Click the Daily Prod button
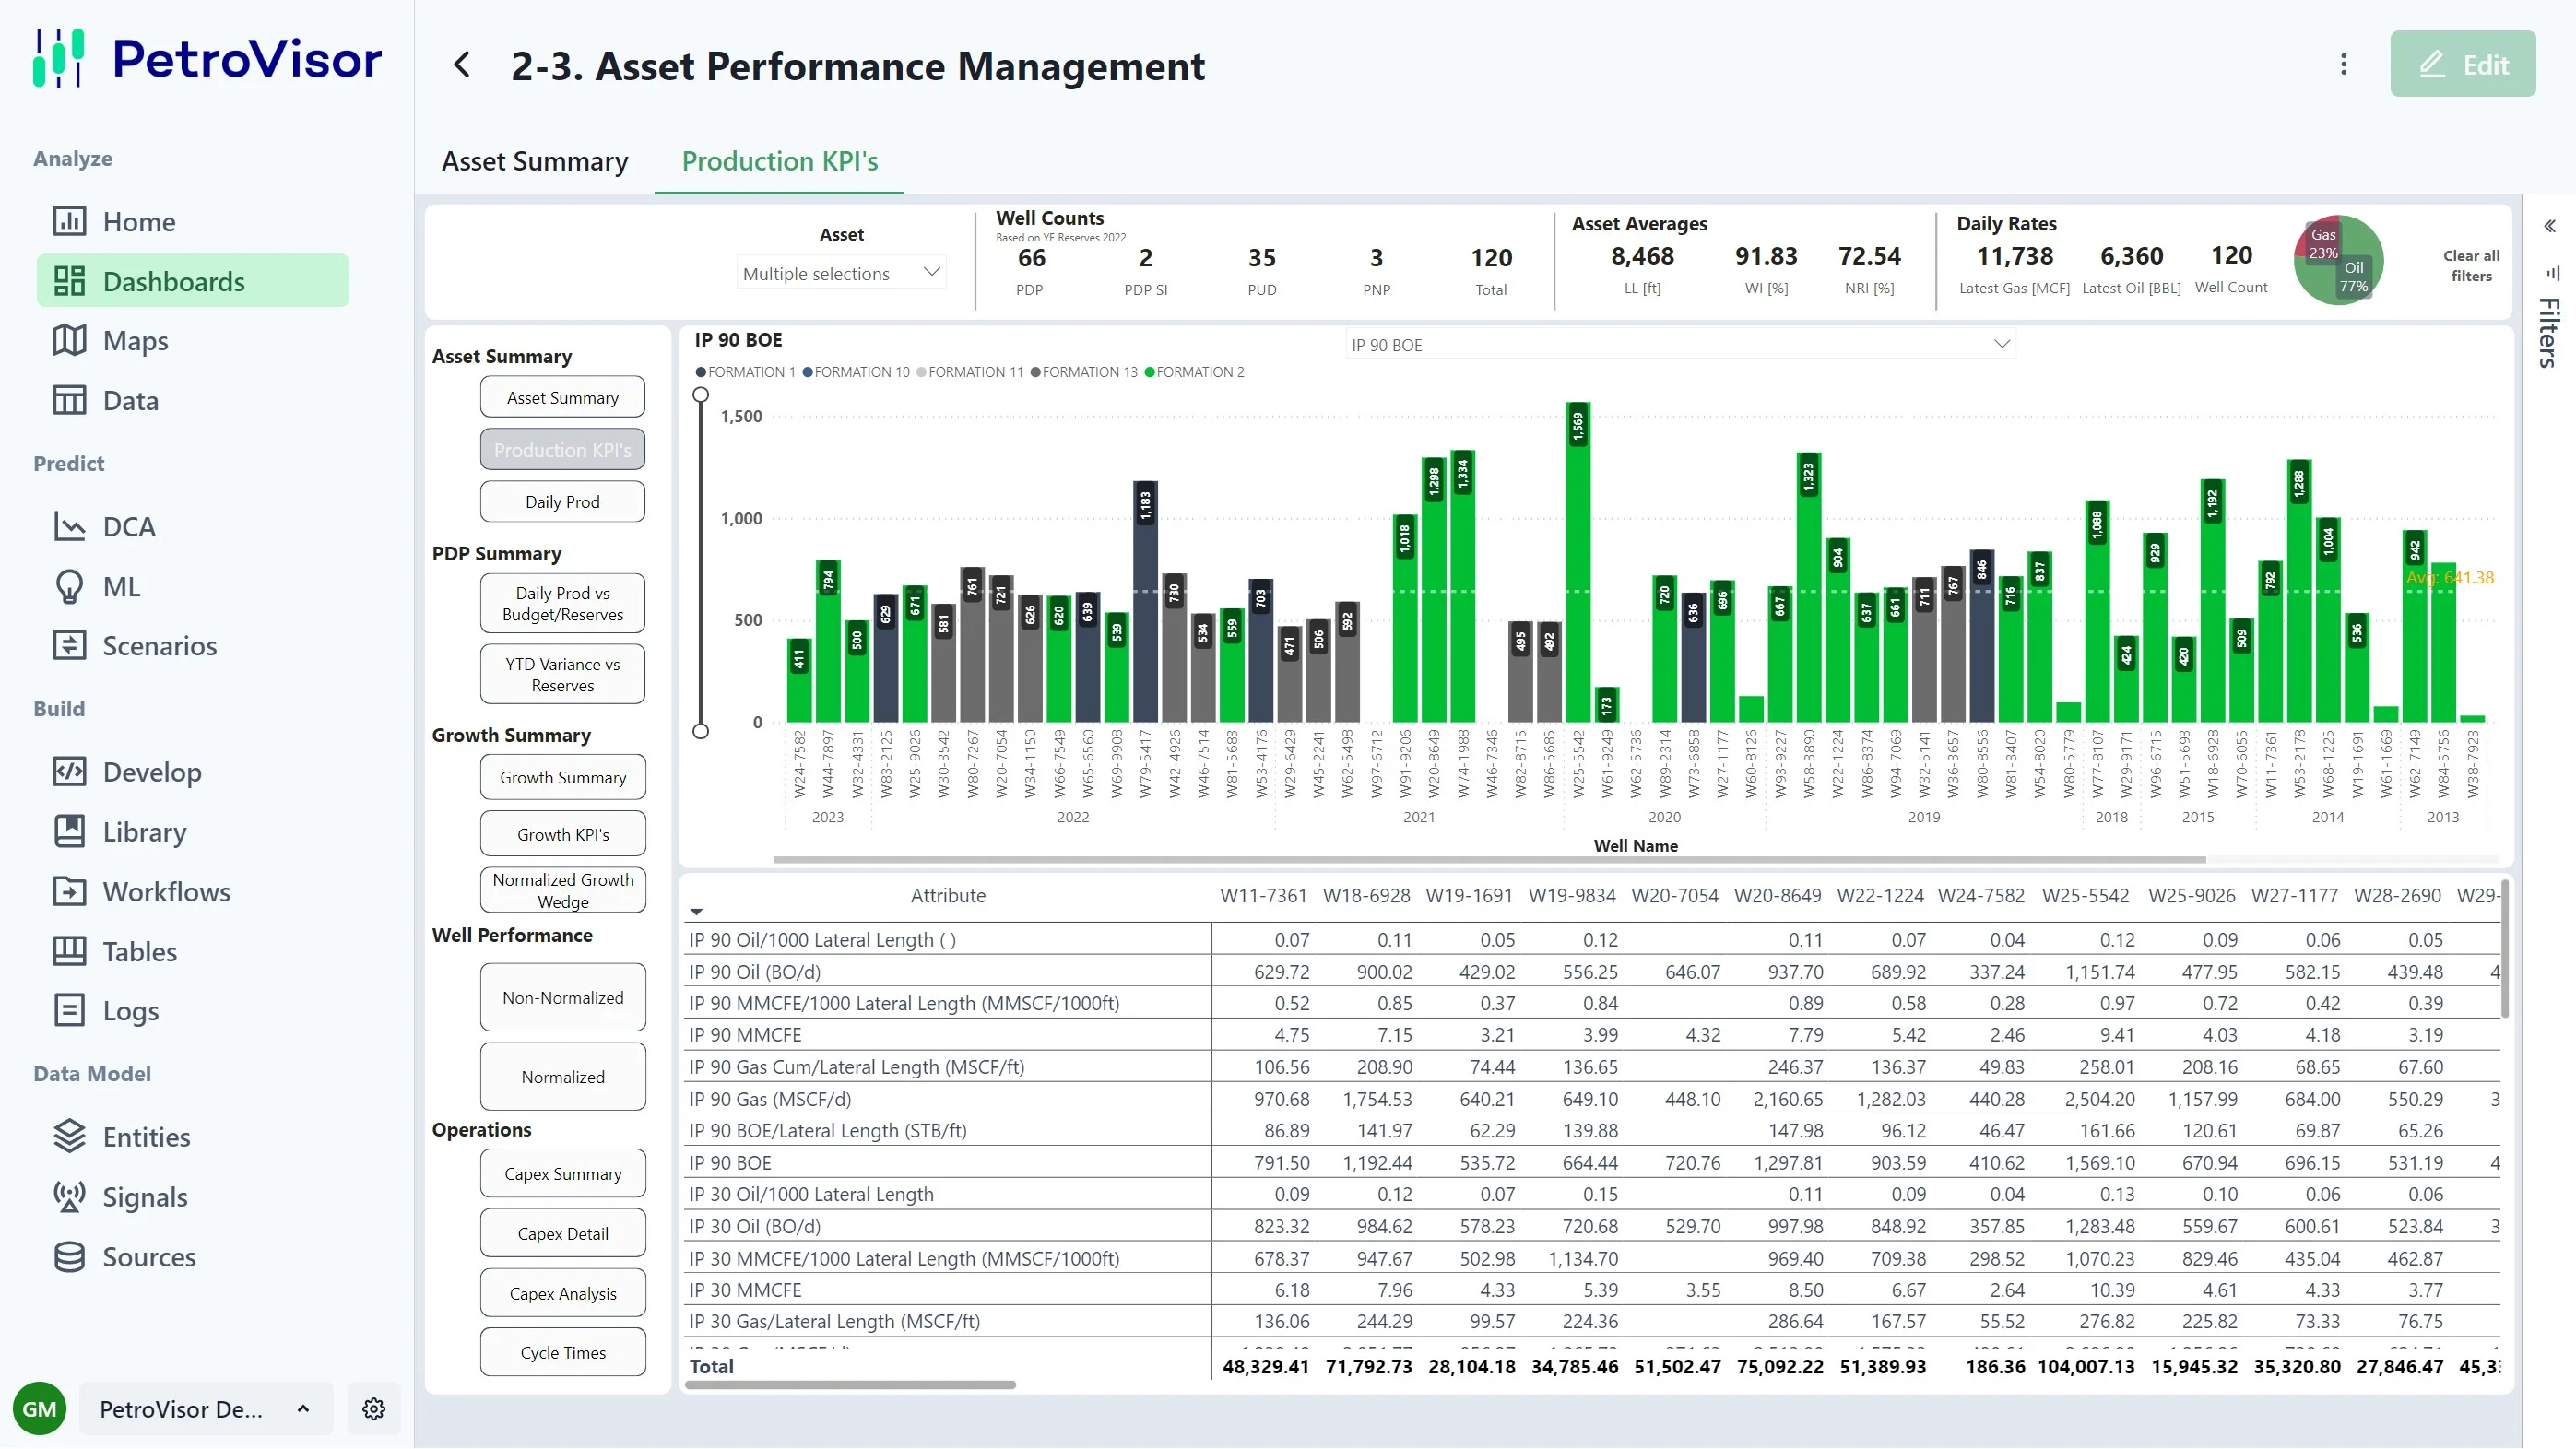This screenshot has width=2576, height=1449. click(x=562, y=501)
